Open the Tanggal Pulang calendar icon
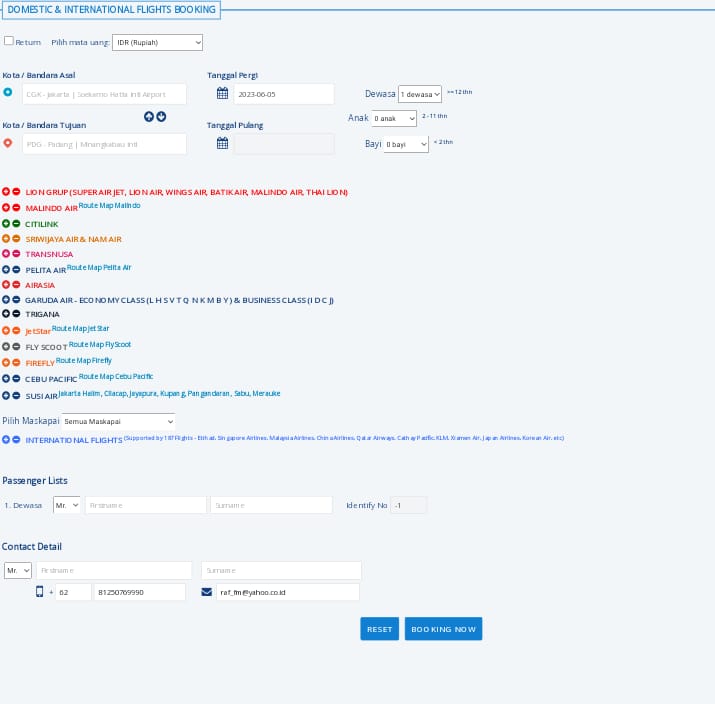 point(222,143)
